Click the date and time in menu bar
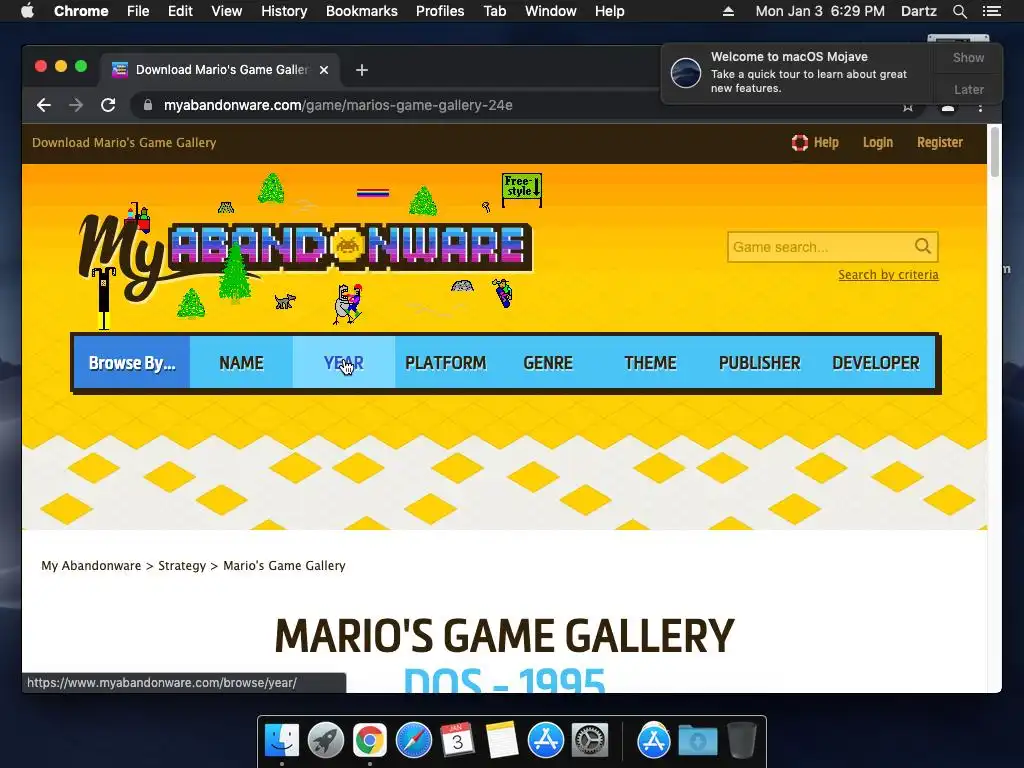The height and width of the screenshot is (768, 1024). [820, 11]
